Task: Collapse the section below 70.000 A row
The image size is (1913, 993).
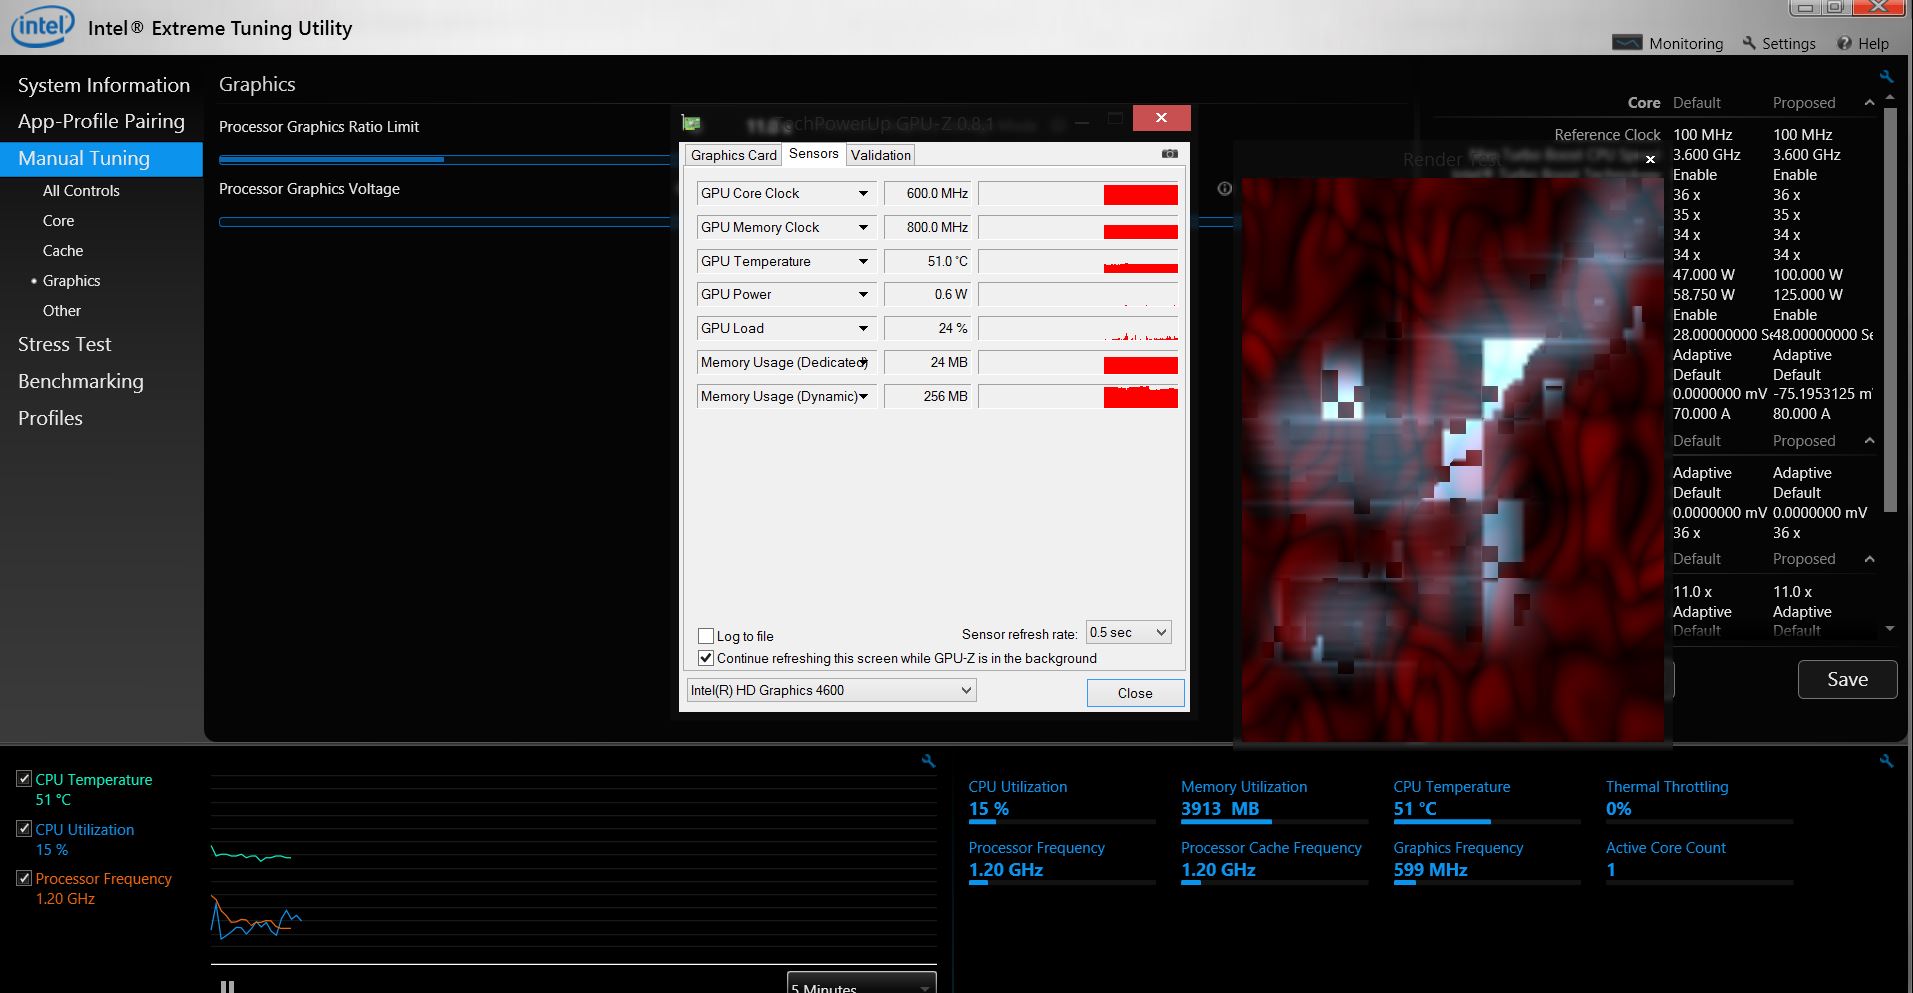Action: coord(1869,441)
